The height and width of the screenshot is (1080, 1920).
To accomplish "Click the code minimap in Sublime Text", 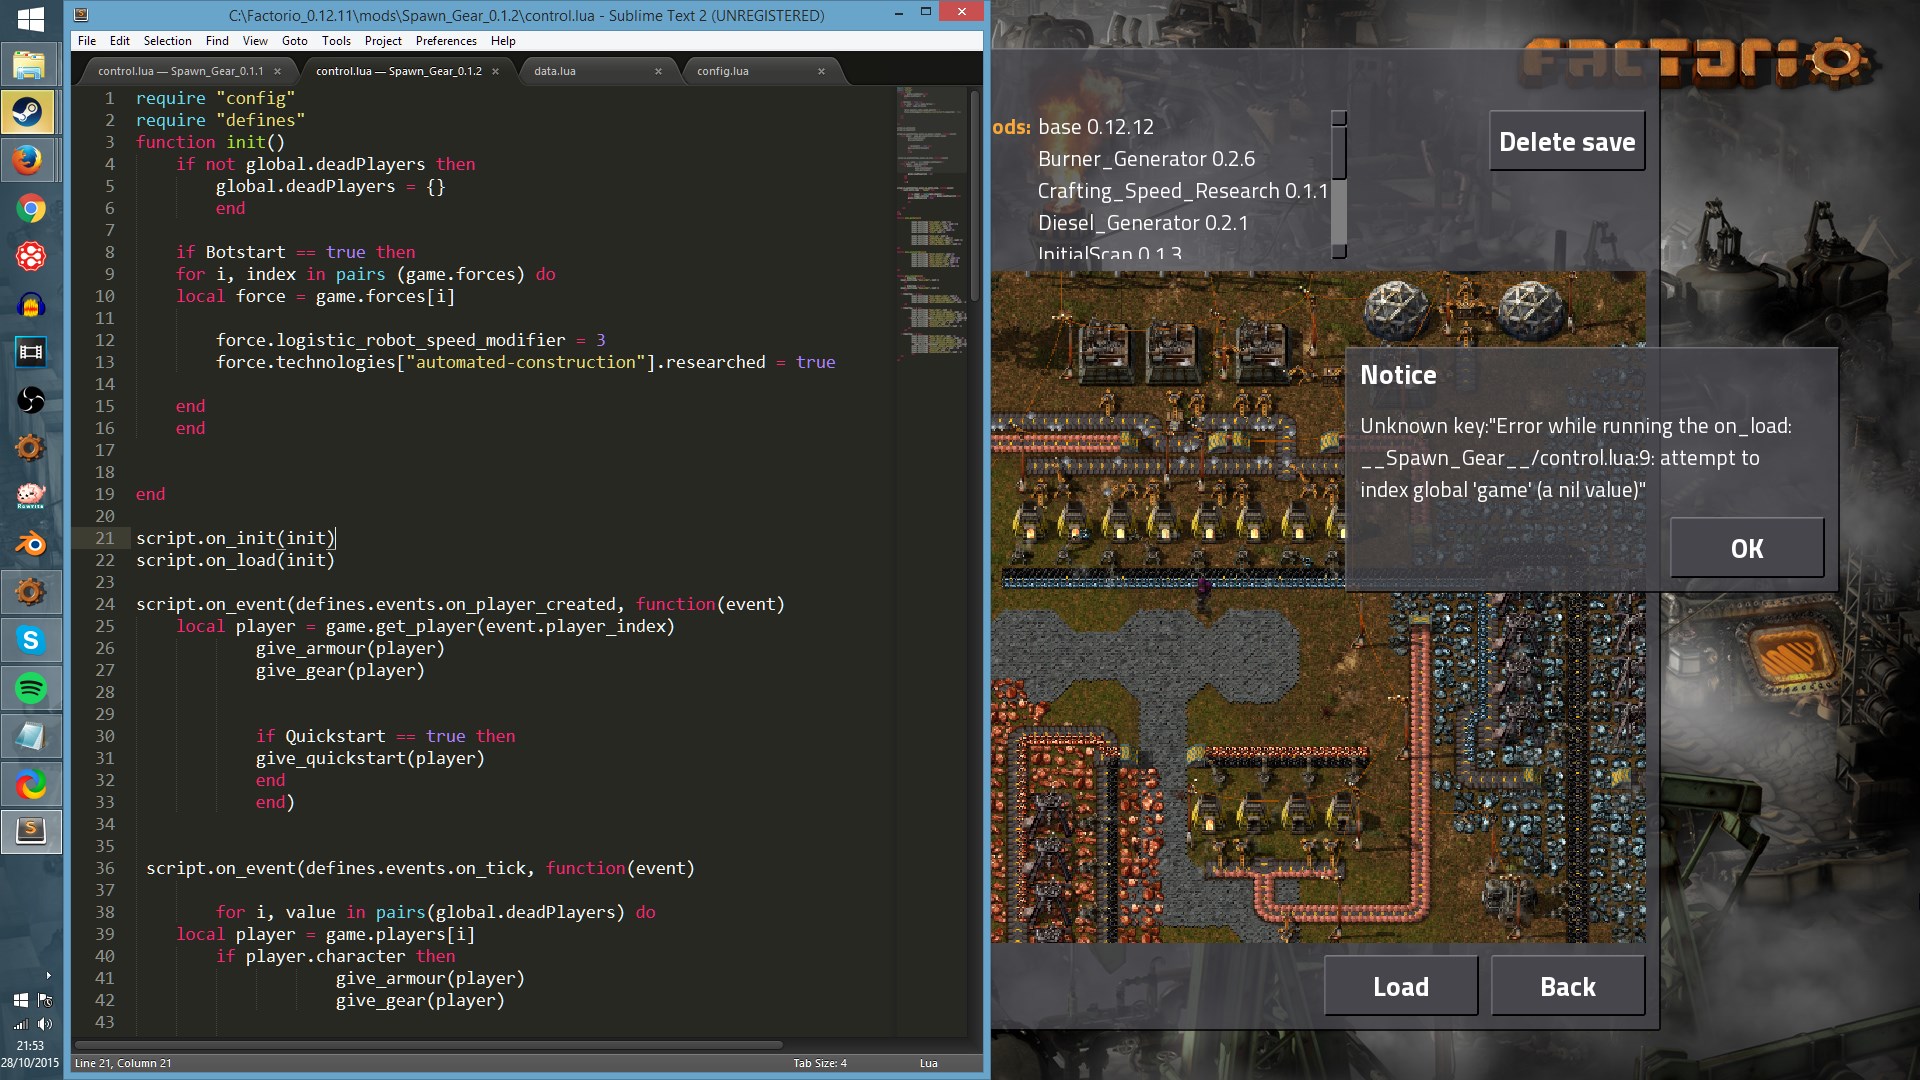I will [931, 225].
